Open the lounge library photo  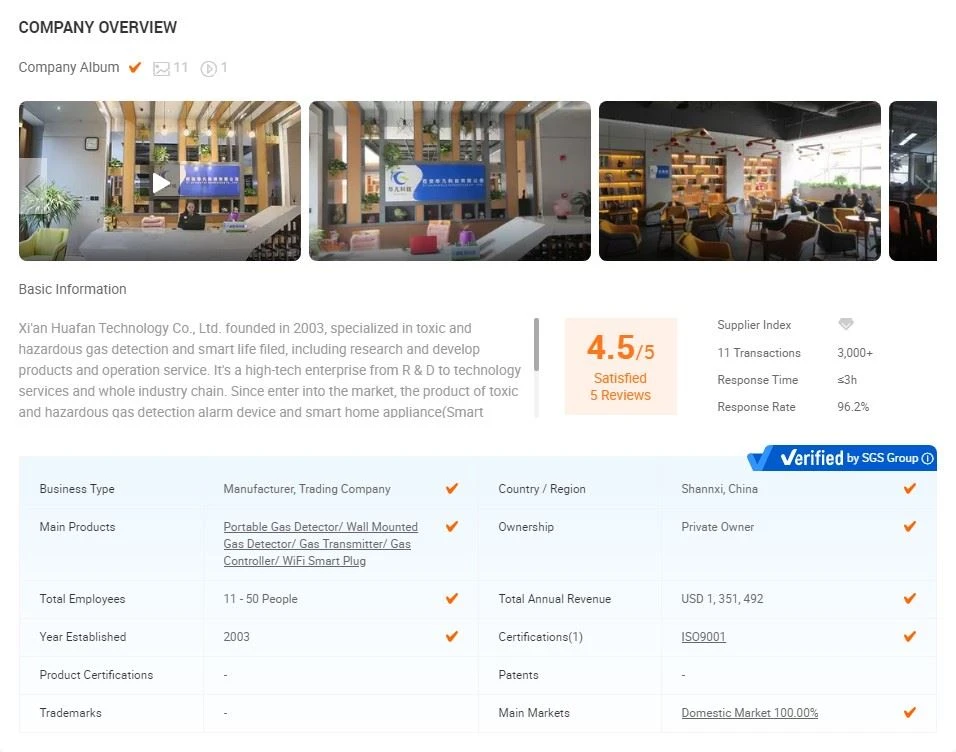[x=740, y=181]
